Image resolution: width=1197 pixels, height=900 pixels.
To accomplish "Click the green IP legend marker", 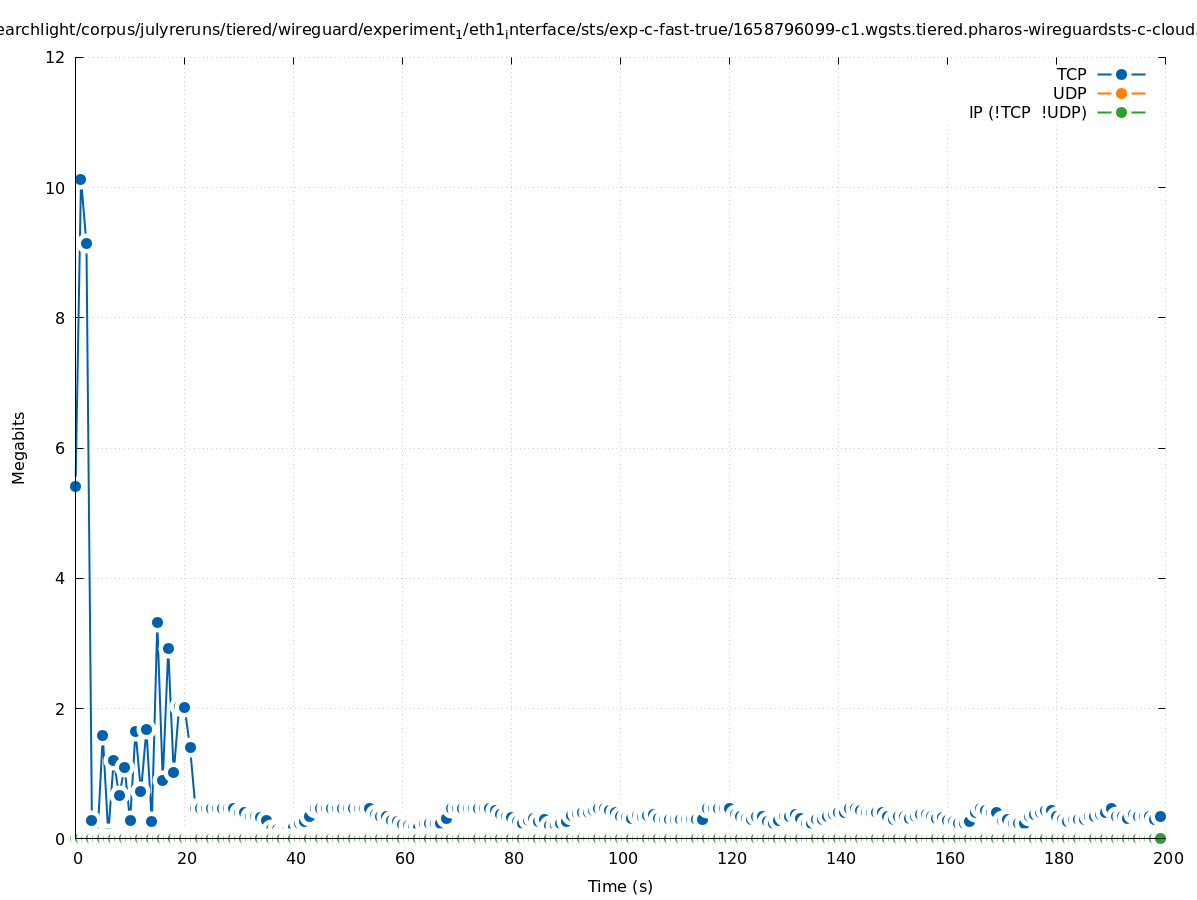I will pyautogui.click(x=1121, y=112).
